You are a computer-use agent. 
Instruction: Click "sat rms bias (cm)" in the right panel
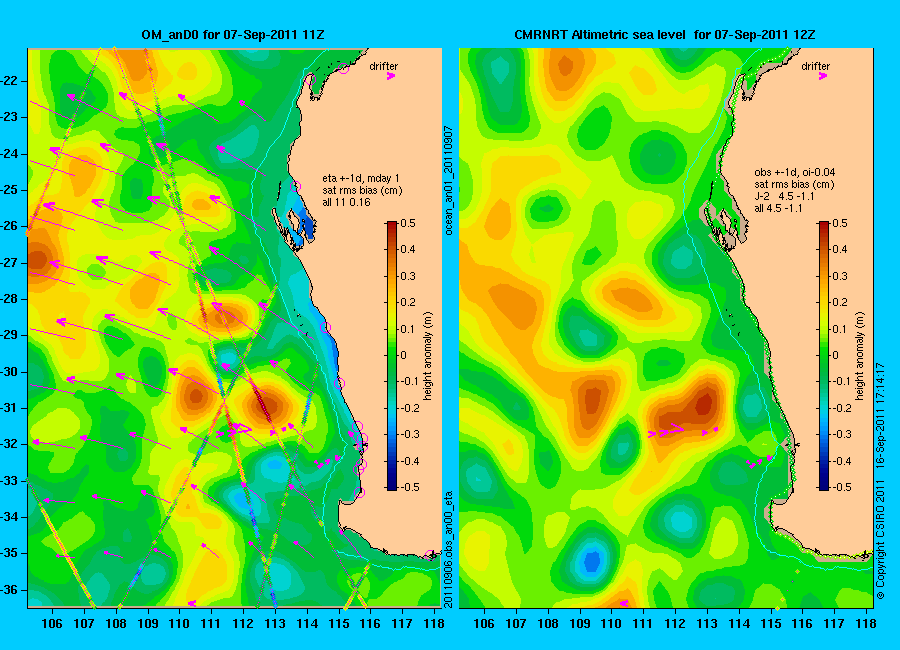click(x=794, y=184)
